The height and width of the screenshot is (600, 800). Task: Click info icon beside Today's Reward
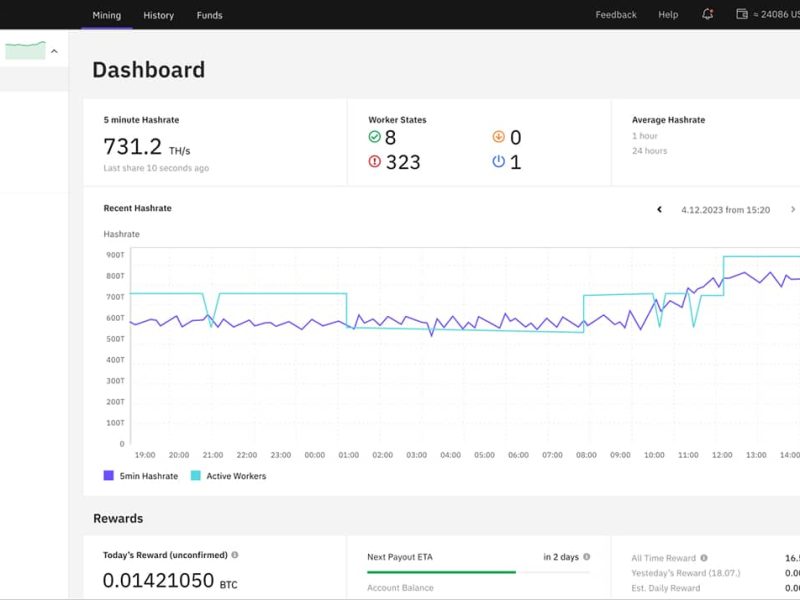(x=235, y=555)
